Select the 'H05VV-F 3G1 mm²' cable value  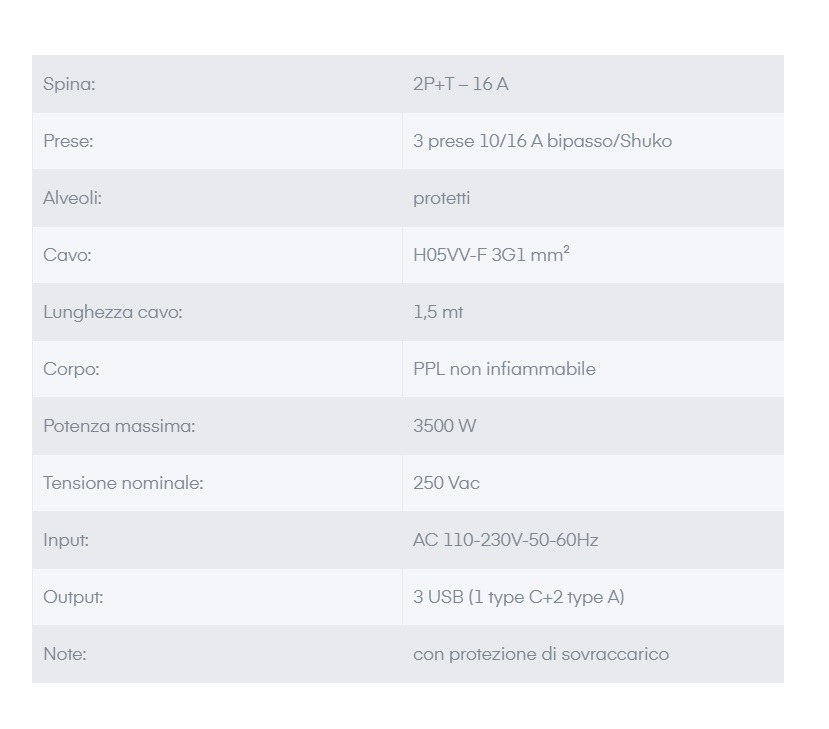click(491, 255)
